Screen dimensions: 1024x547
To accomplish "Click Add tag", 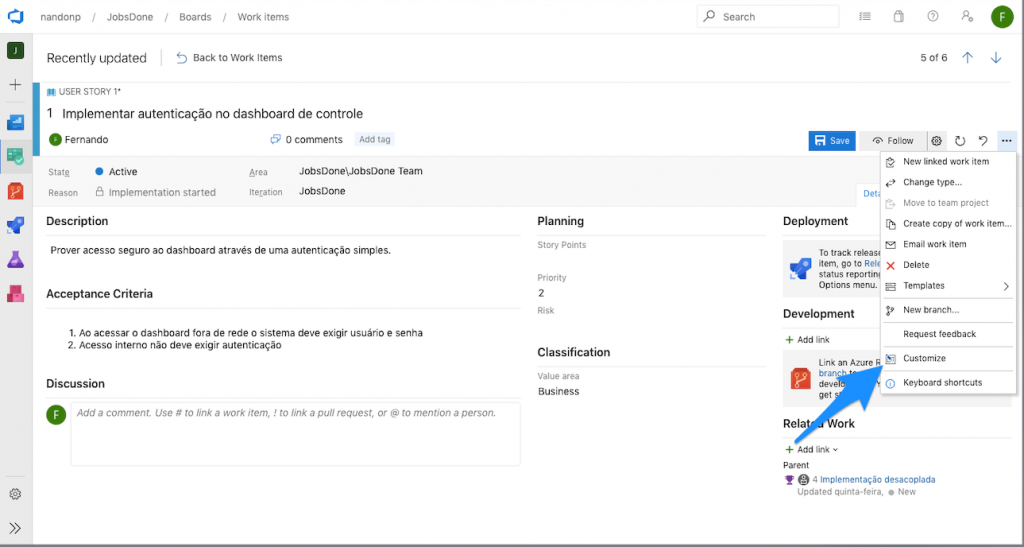I will coord(375,139).
